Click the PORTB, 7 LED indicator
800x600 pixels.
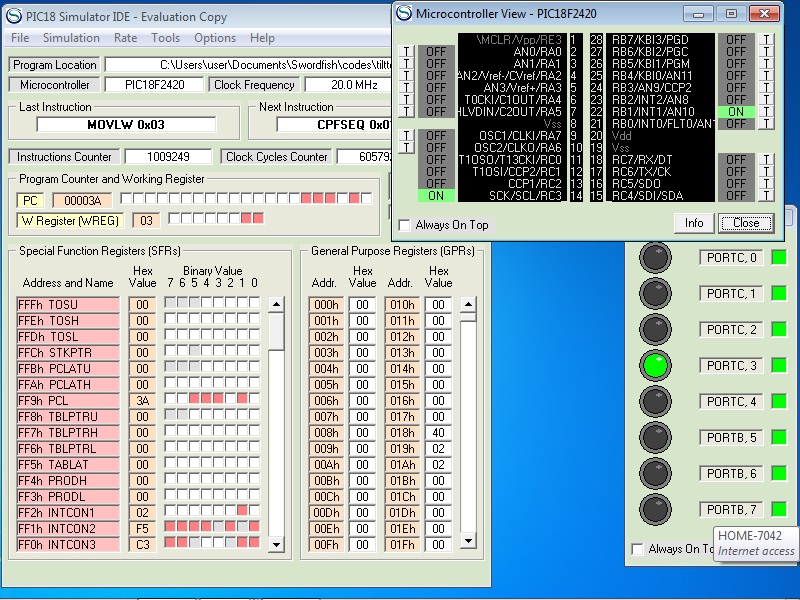655,509
